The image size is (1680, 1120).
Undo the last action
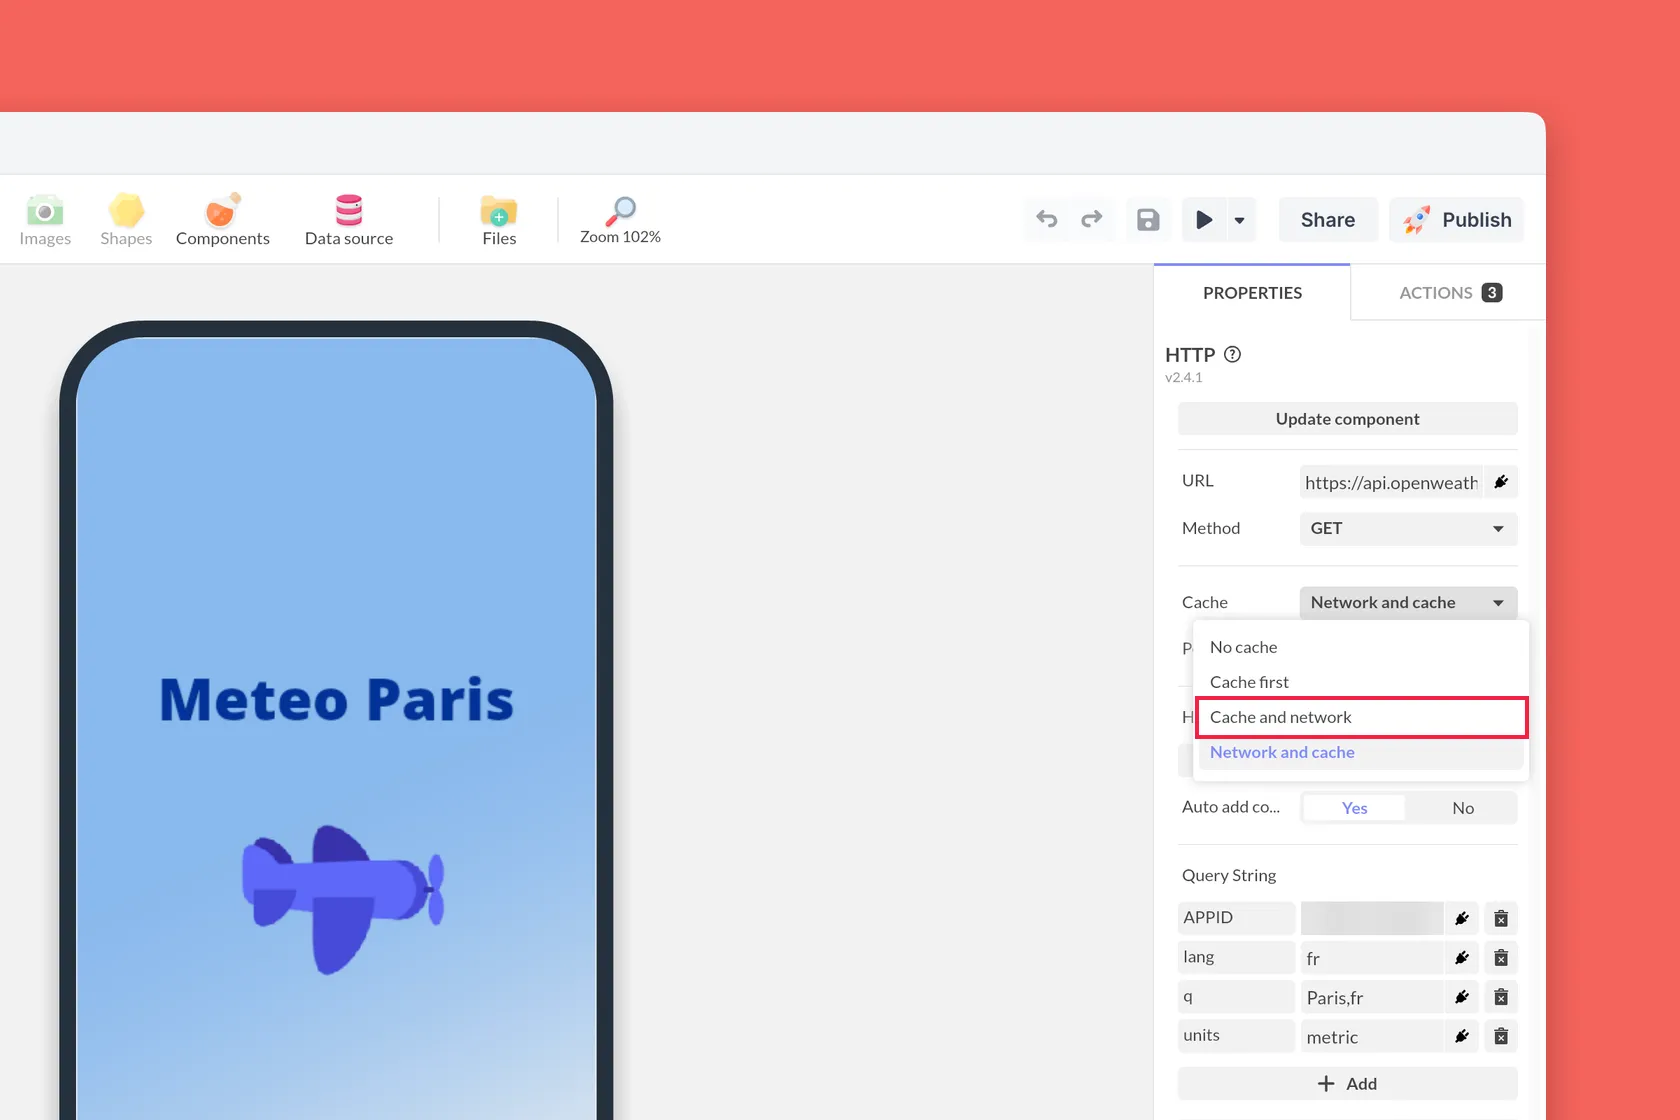[1046, 219]
